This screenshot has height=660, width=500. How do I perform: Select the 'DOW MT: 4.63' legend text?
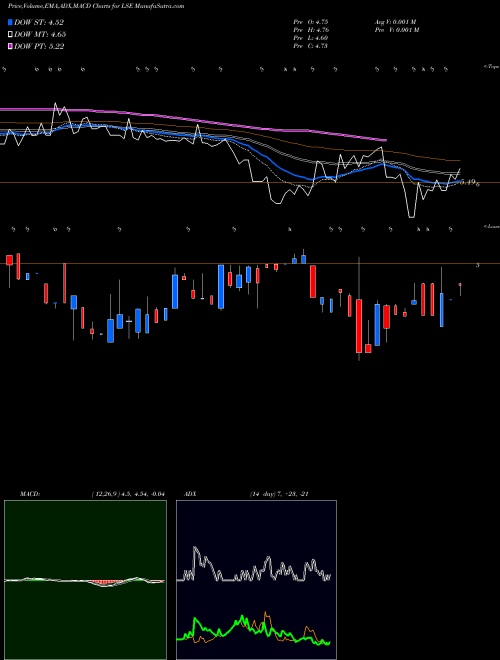[x=40, y=34]
